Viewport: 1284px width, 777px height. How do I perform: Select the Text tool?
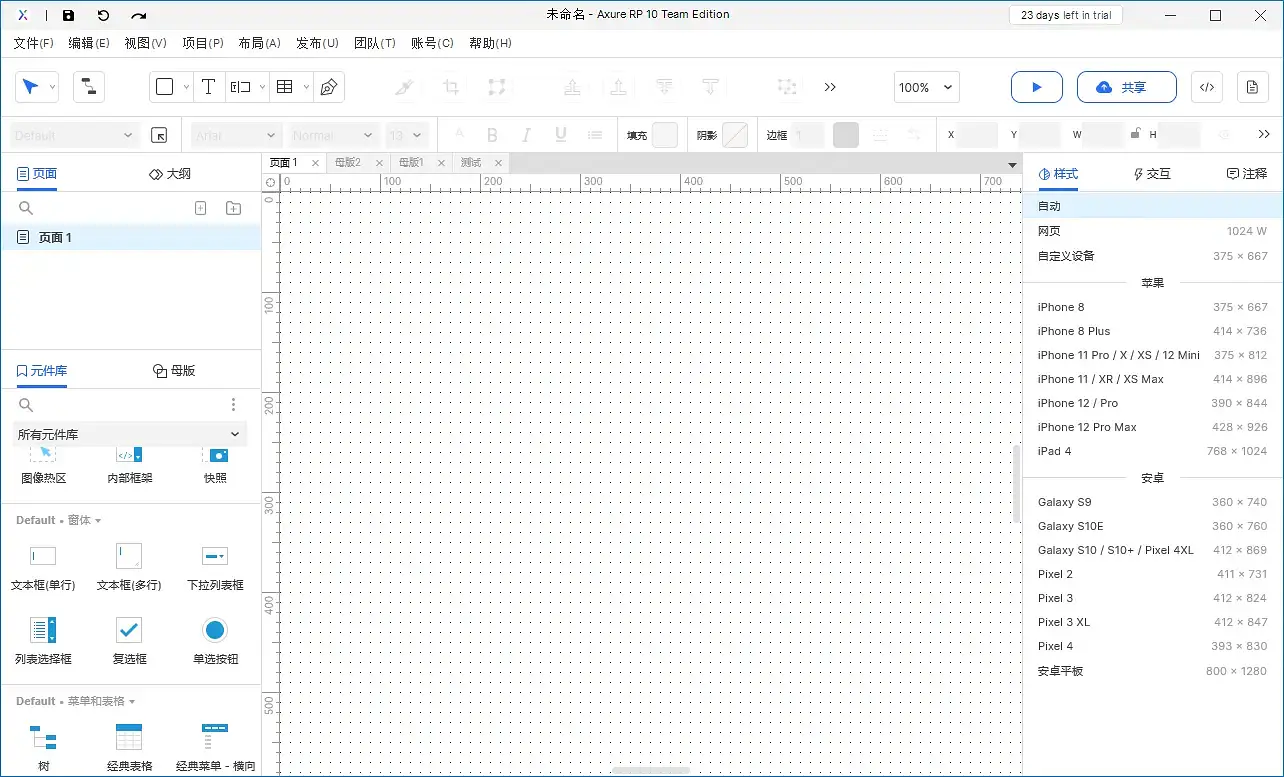(x=208, y=87)
